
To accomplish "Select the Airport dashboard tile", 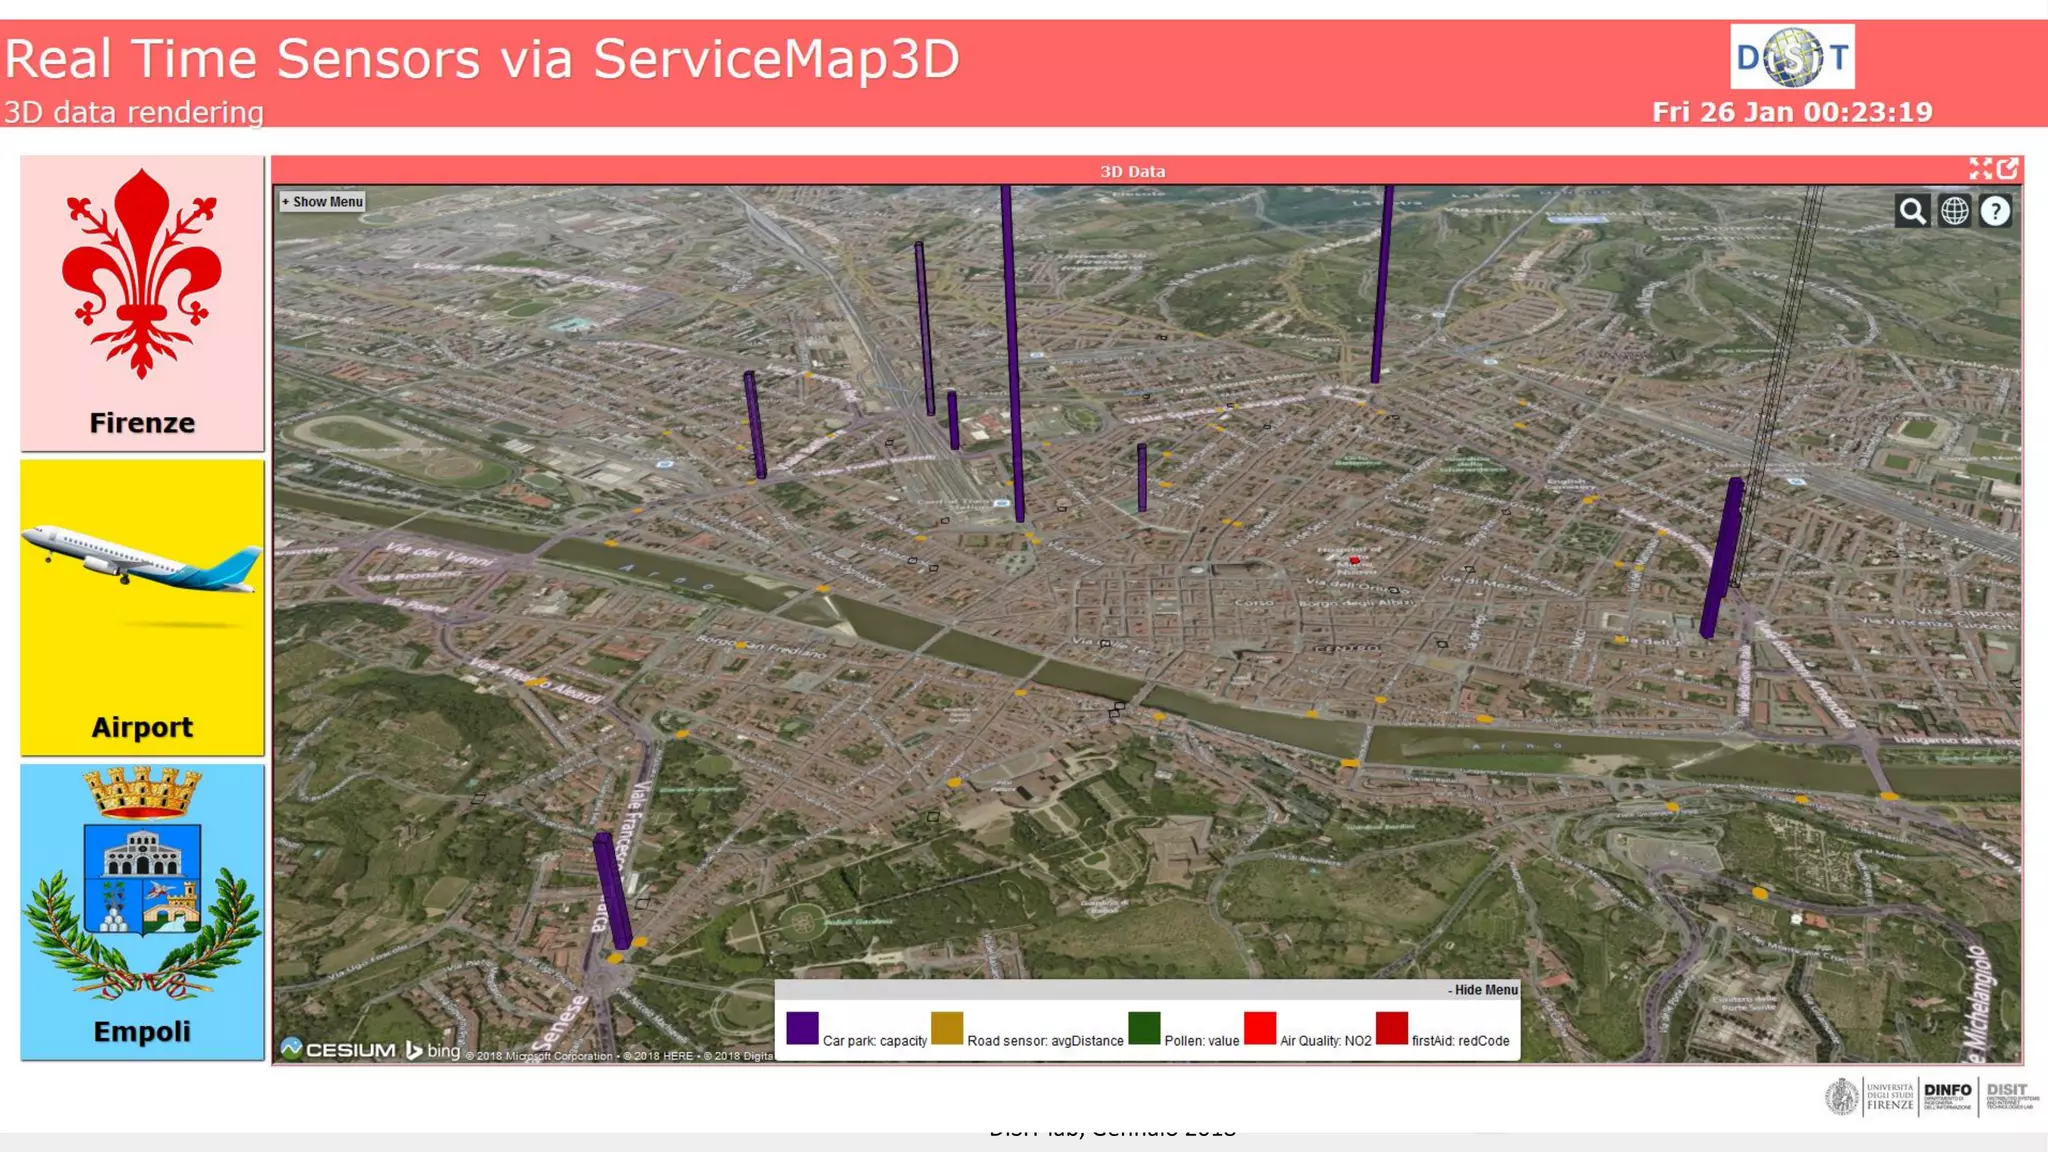I will (142, 608).
